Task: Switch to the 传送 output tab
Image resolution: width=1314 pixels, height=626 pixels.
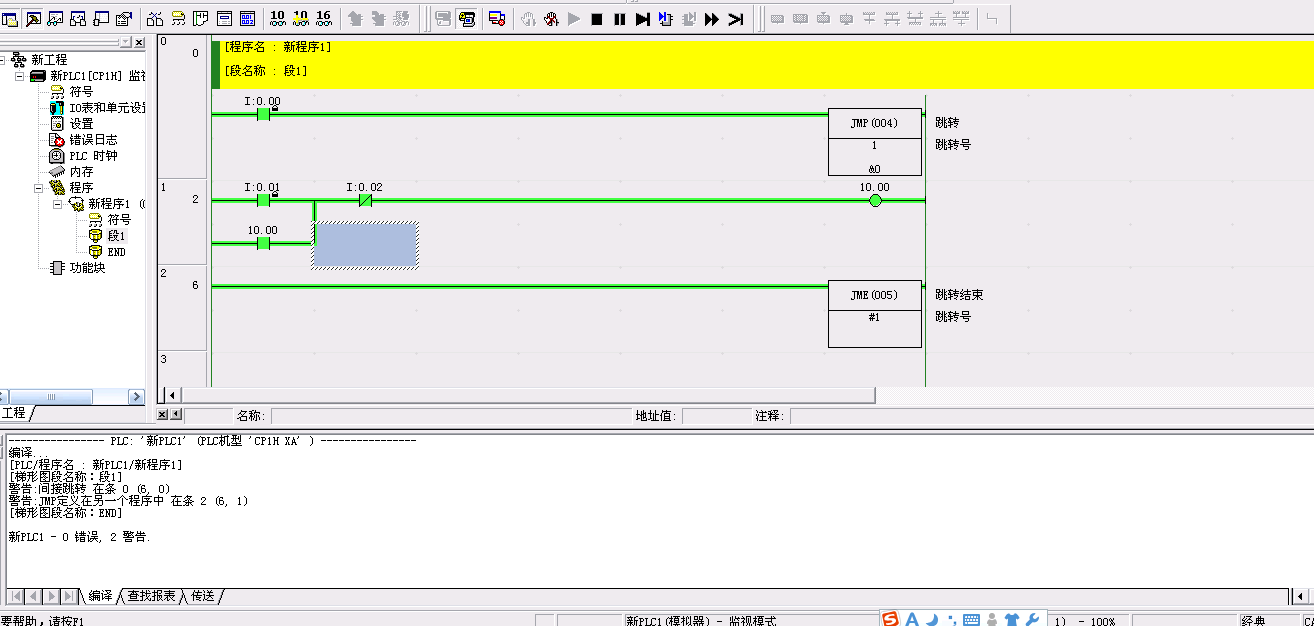Action: (x=203, y=596)
